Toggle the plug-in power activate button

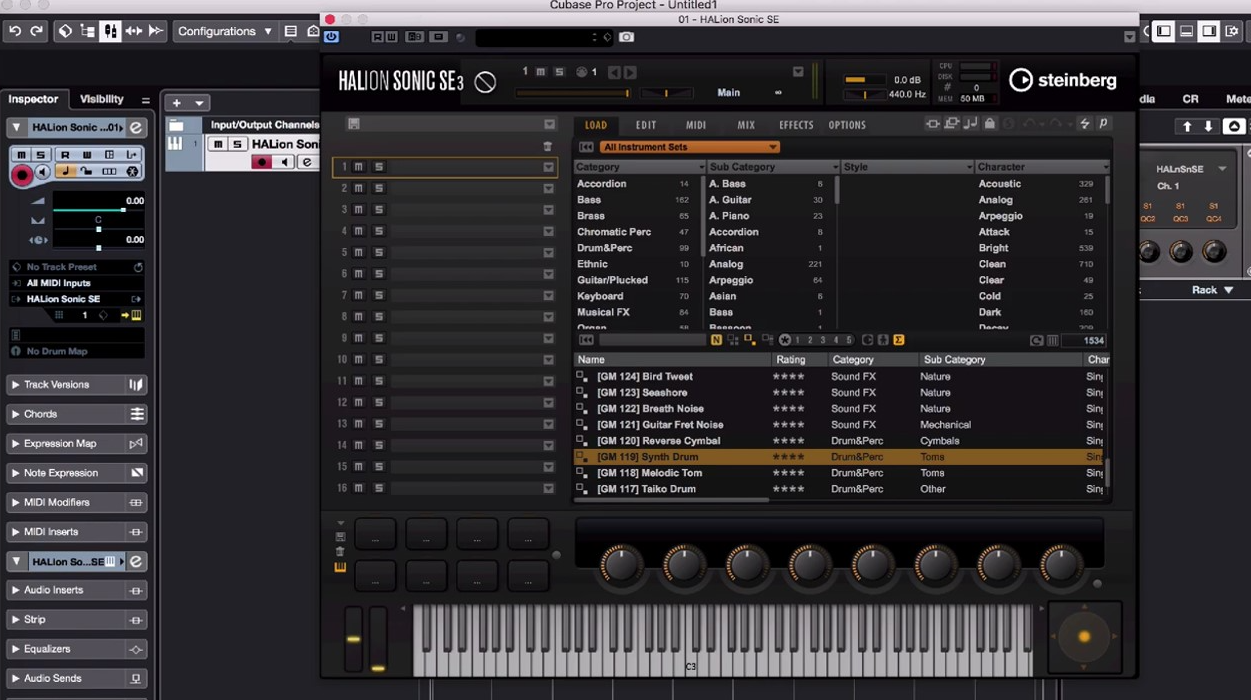(x=331, y=37)
